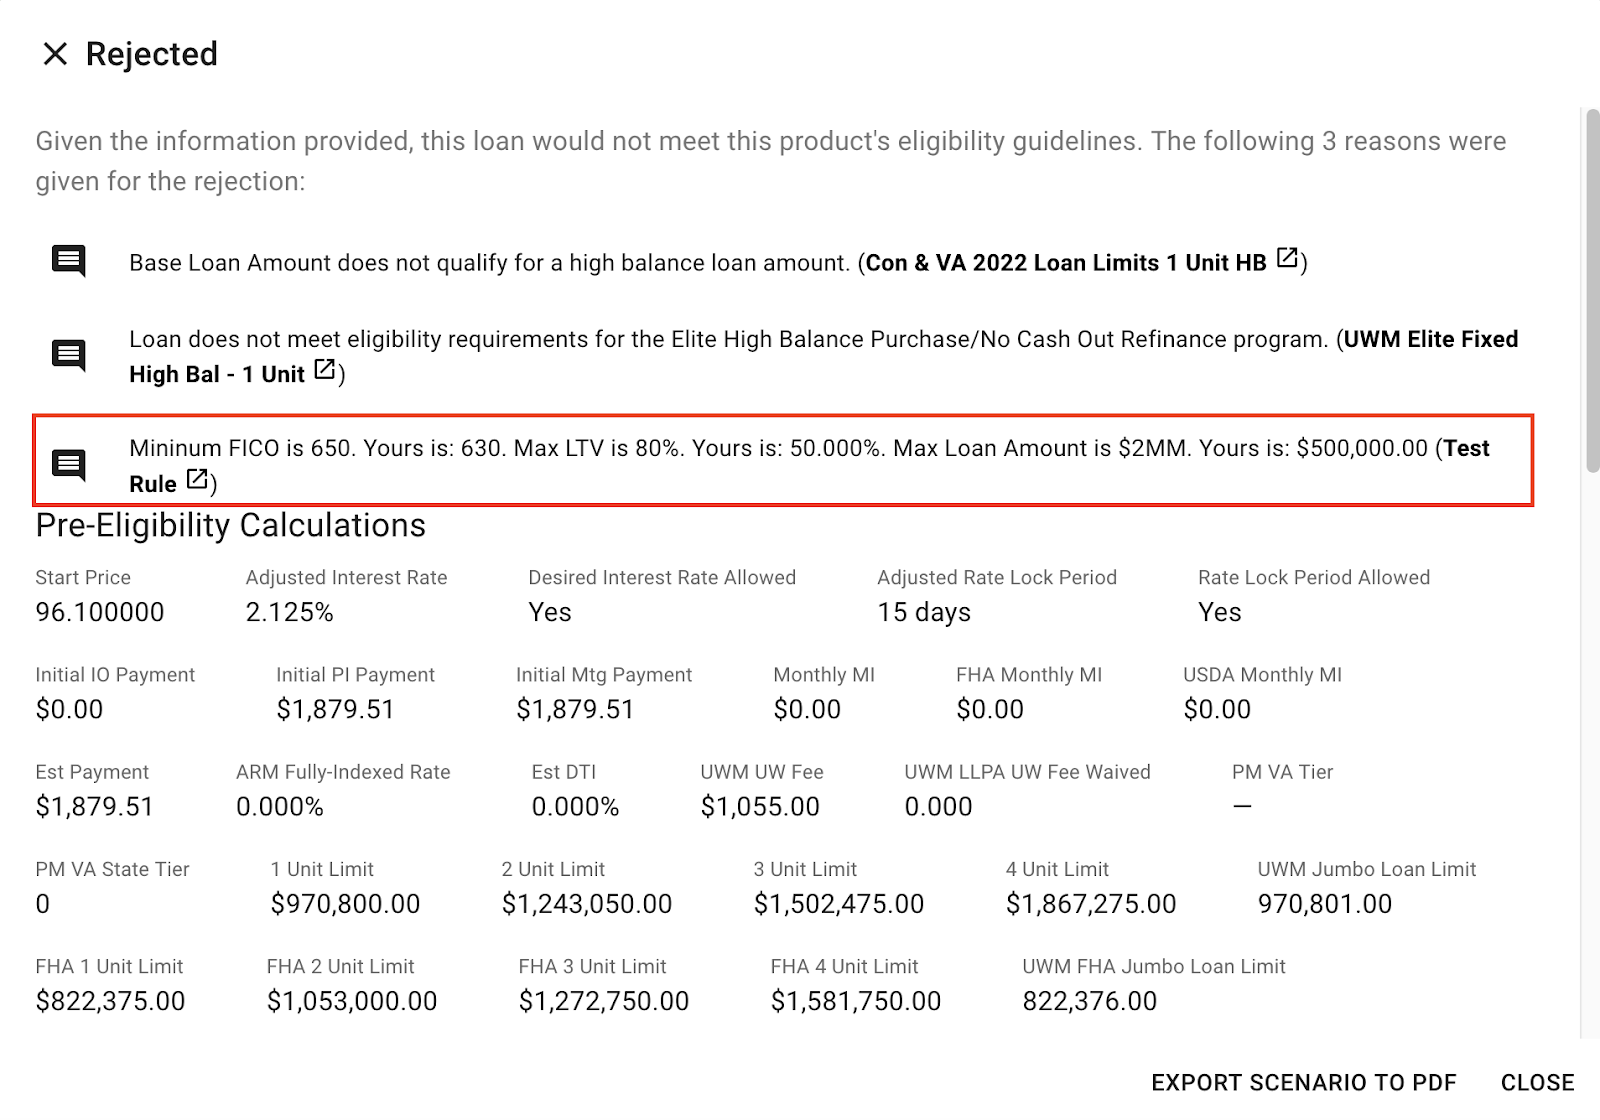
Task: Click 'Yes' under Desired Interest Rate Allowed
Action: click(x=550, y=612)
